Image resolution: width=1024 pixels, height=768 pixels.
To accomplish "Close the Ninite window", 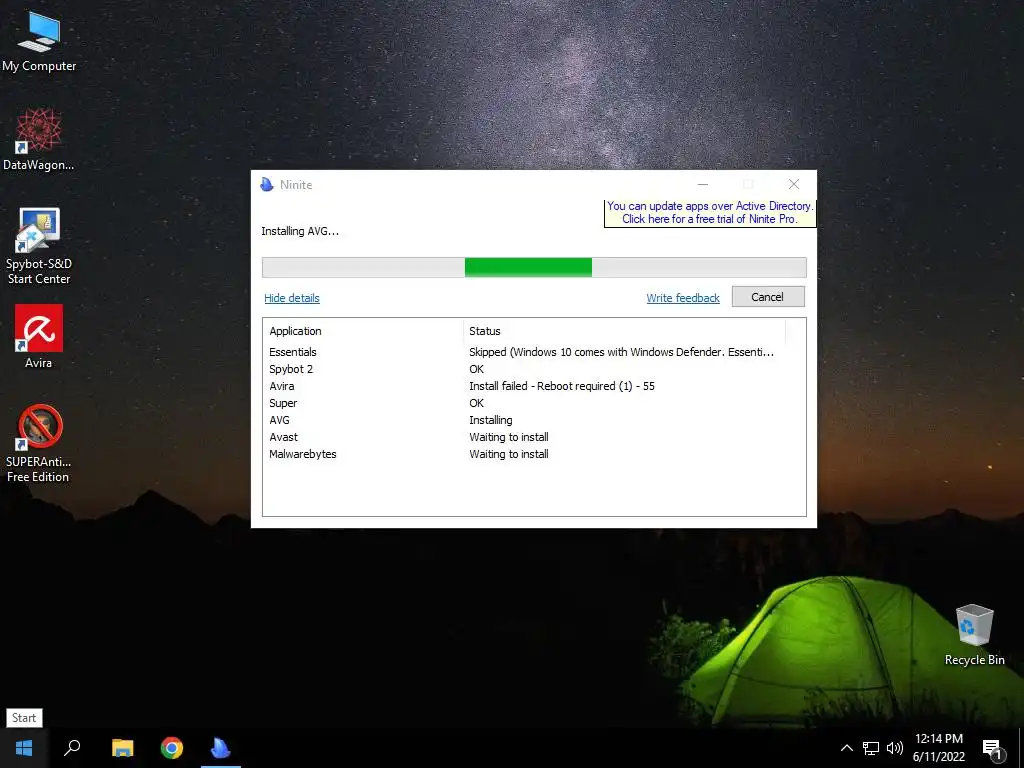I will pos(793,185).
